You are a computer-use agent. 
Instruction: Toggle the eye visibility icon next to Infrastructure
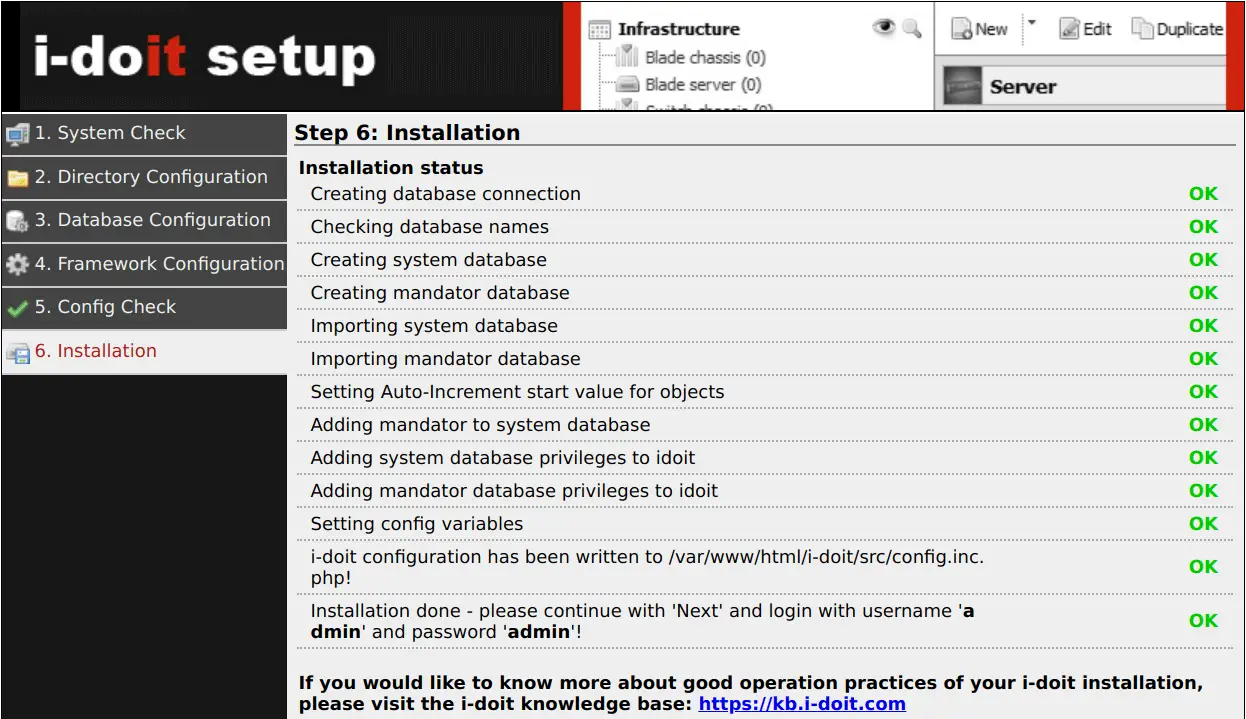click(x=883, y=26)
